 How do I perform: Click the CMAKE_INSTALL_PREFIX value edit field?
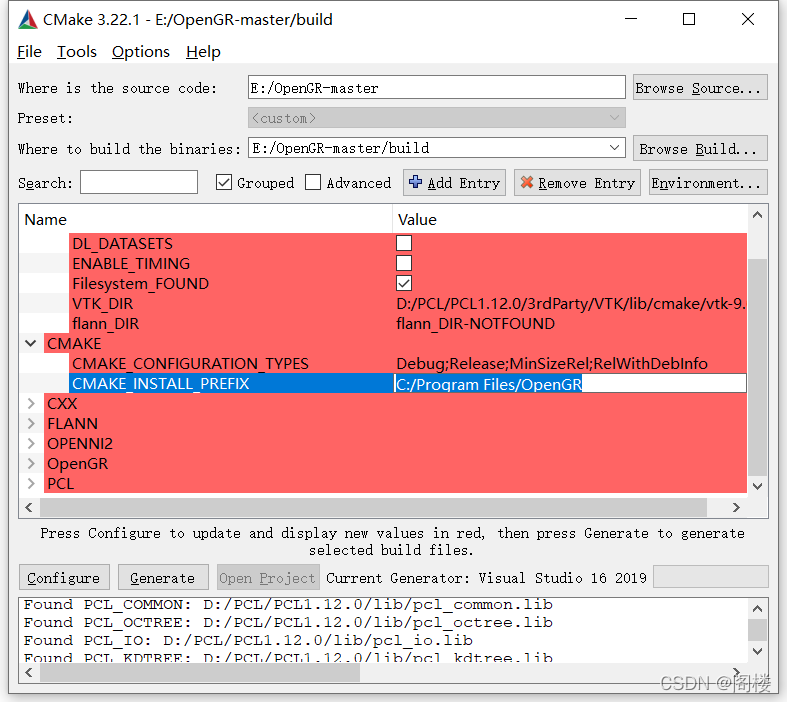click(x=570, y=383)
